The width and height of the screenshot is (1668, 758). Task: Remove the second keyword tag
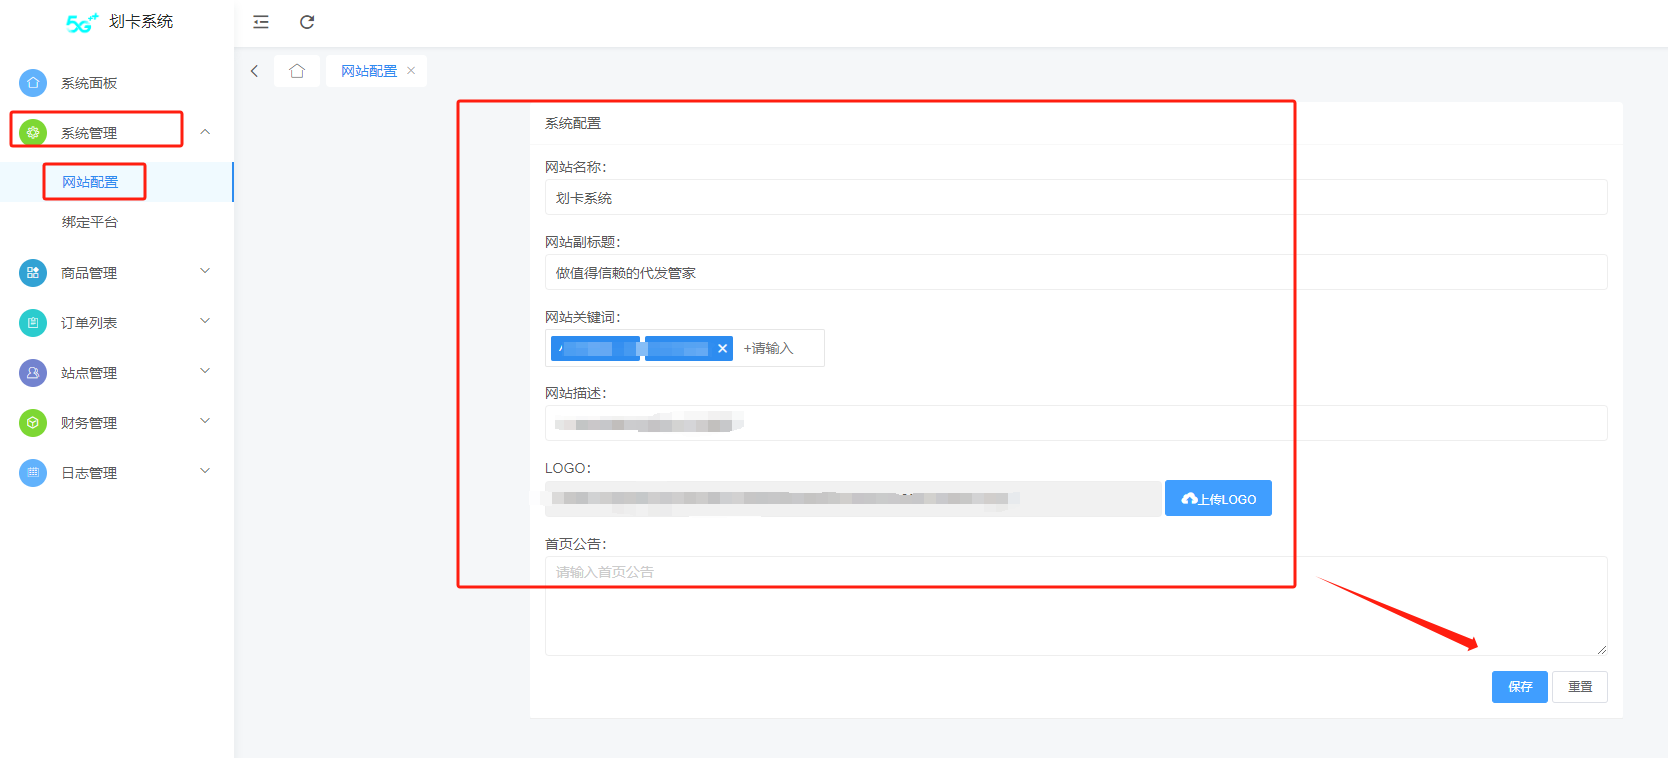click(x=722, y=349)
